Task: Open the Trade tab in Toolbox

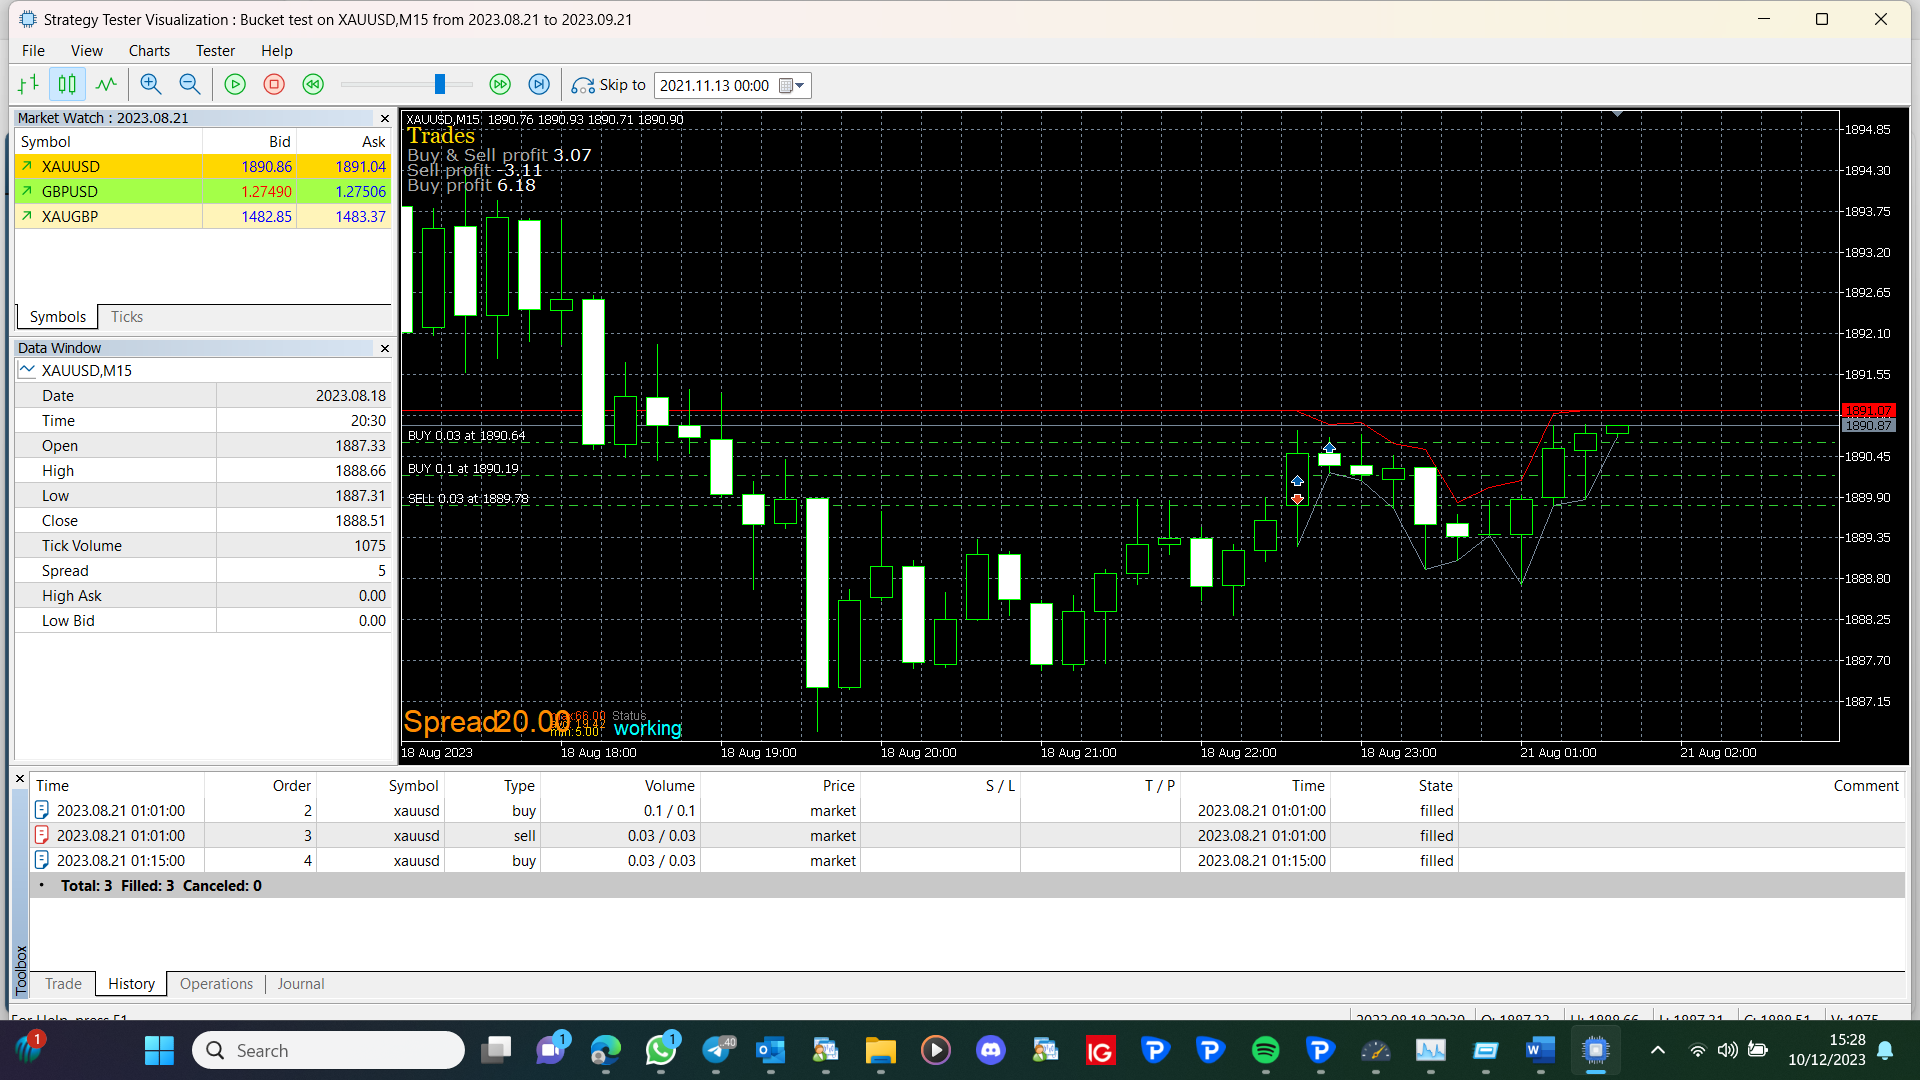Action: 63,984
